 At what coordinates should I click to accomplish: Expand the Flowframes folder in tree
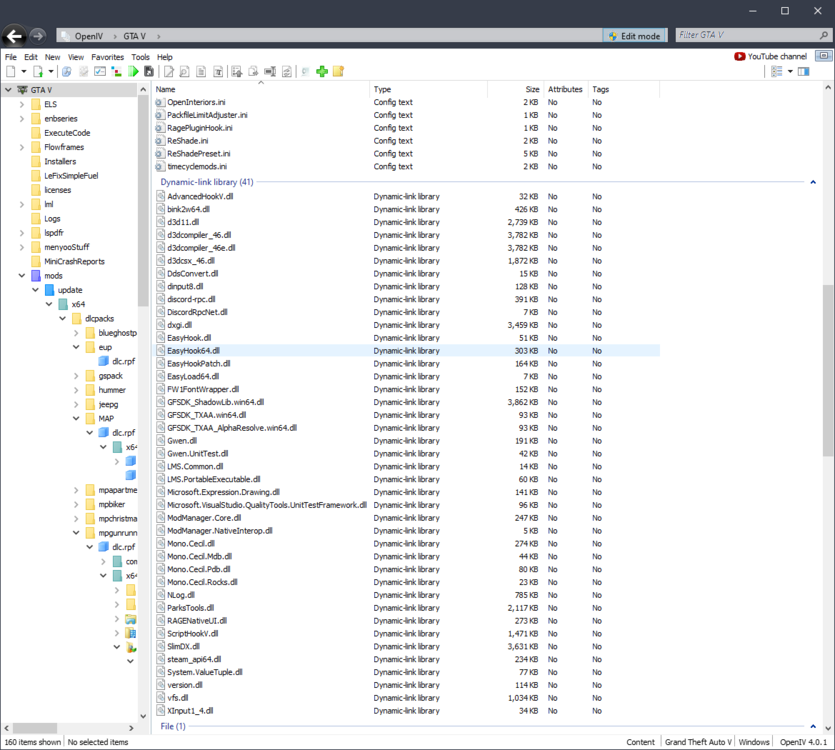(x=22, y=147)
